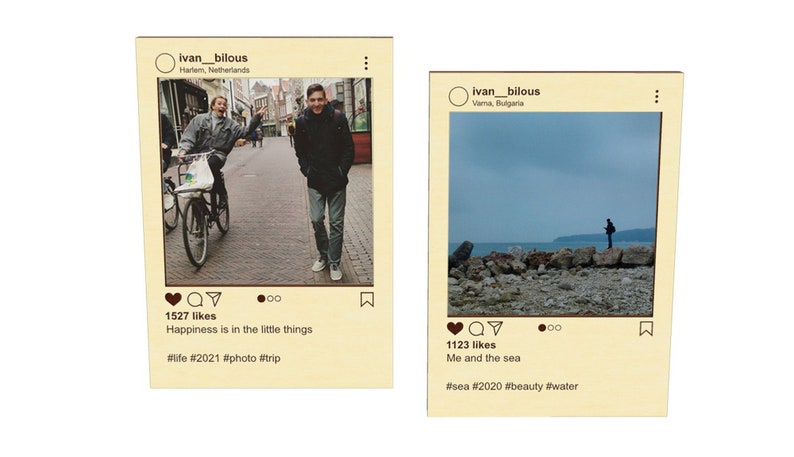Click profile avatar circle on Harlem post
This screenshot has height=457, width=794.
[165, 63]
